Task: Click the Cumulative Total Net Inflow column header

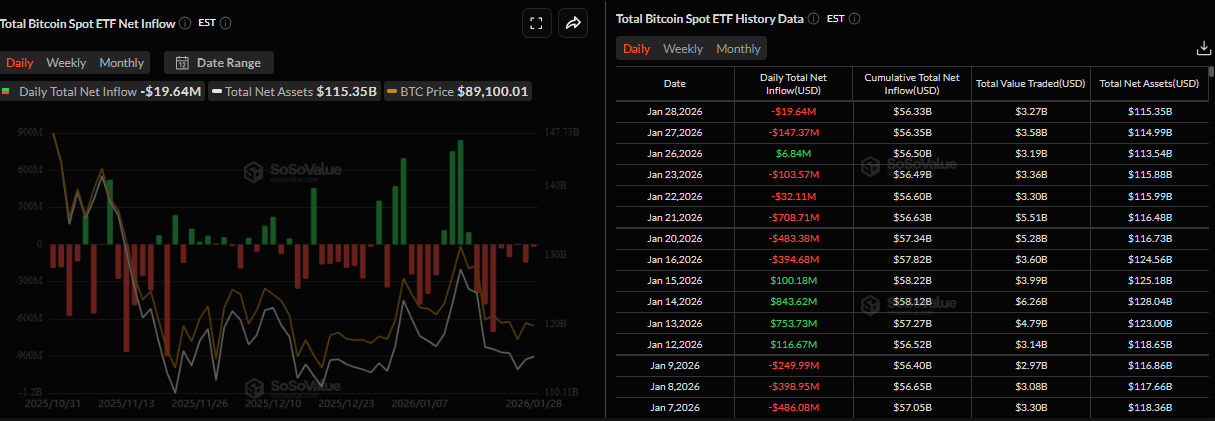Action: click(911, 84)
